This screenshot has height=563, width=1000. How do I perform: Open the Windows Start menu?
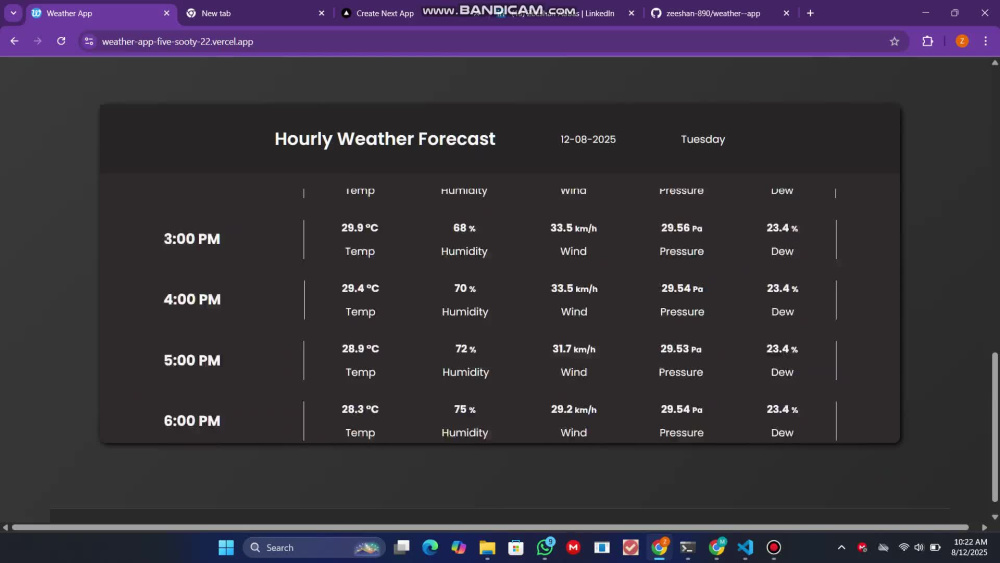pyautogui.click(x=226, y=548)
